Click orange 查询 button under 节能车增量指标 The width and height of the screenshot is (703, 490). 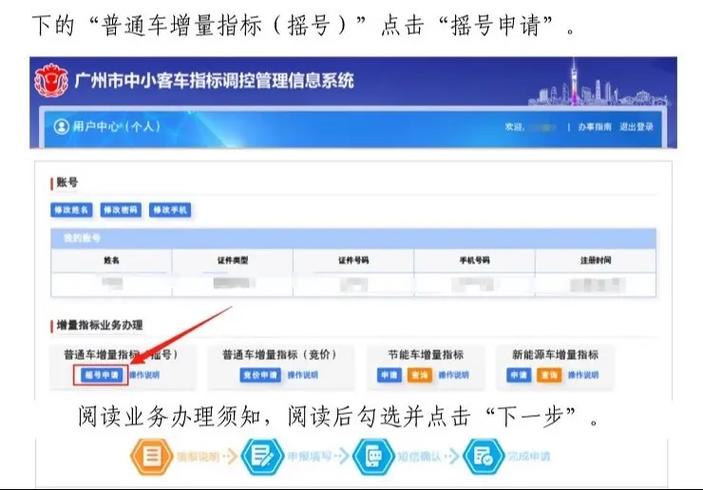pyautogui.click(x=420, y=375)
